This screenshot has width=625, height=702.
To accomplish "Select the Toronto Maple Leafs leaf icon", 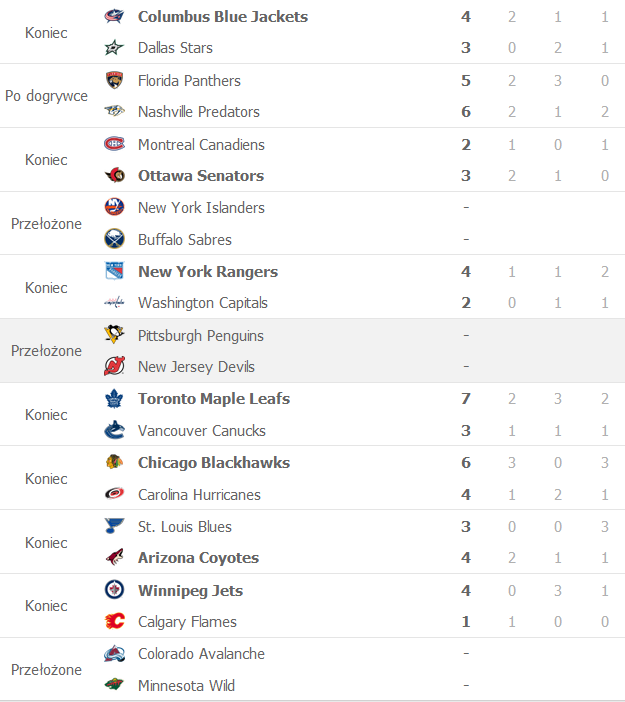I will click(114, 398).
